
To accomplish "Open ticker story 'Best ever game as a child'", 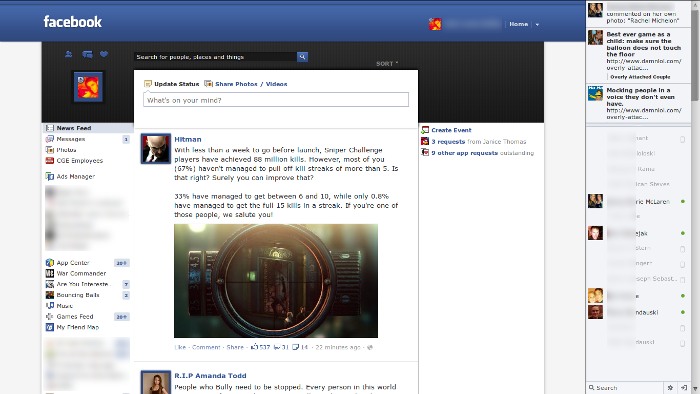I will click(x=638, y=54).
